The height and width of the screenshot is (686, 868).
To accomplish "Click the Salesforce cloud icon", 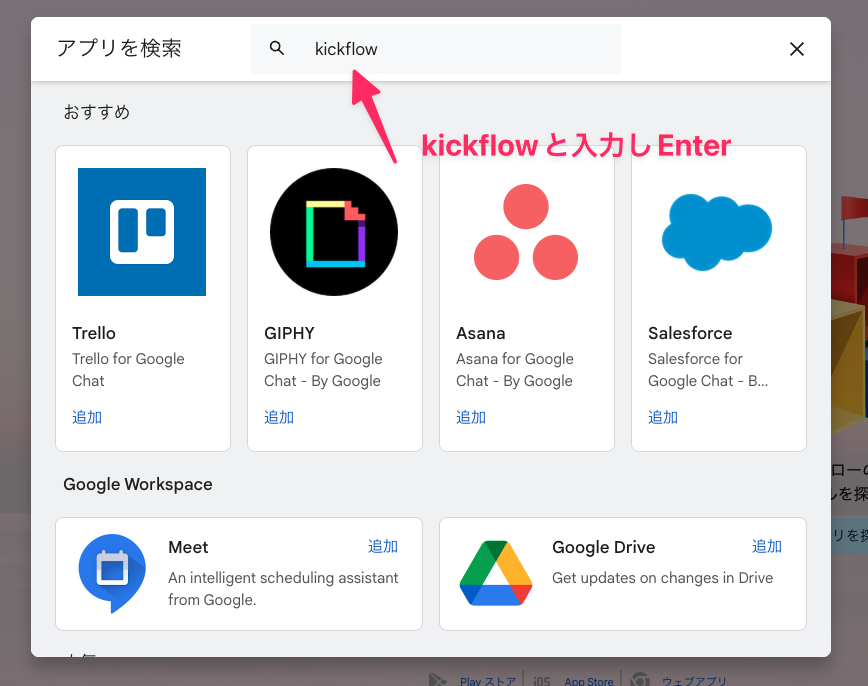I will pos(718,231).
